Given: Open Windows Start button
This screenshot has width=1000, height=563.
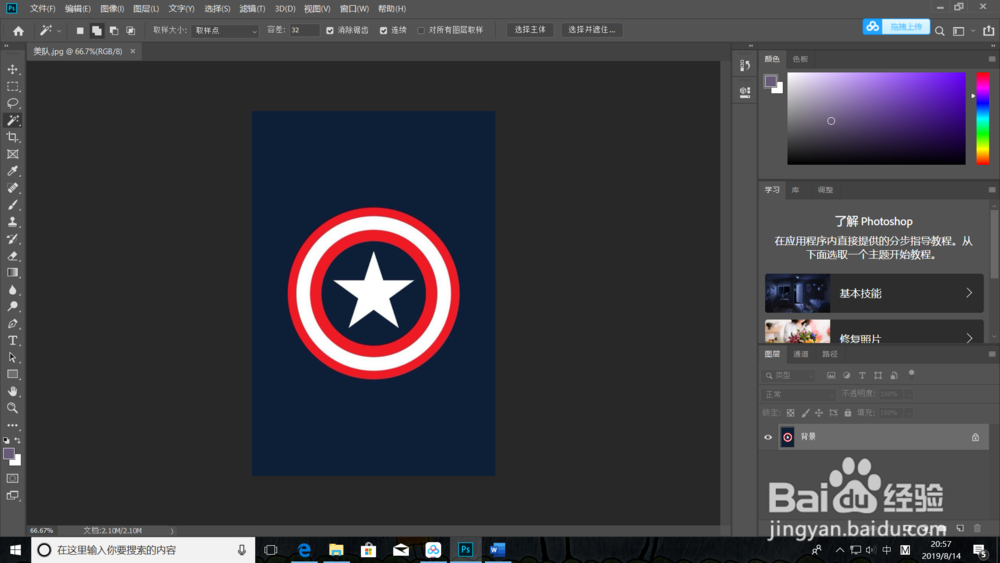Looking at the screenshot, I should [15, 550].
